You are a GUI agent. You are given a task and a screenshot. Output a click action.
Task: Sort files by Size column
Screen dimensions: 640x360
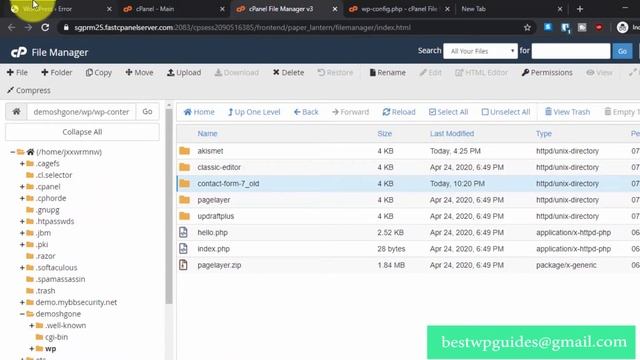point(384,133)
